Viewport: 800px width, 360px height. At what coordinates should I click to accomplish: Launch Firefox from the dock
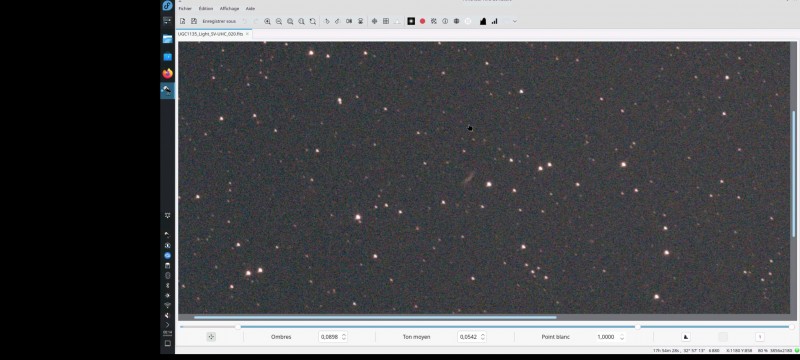(167, 73)
